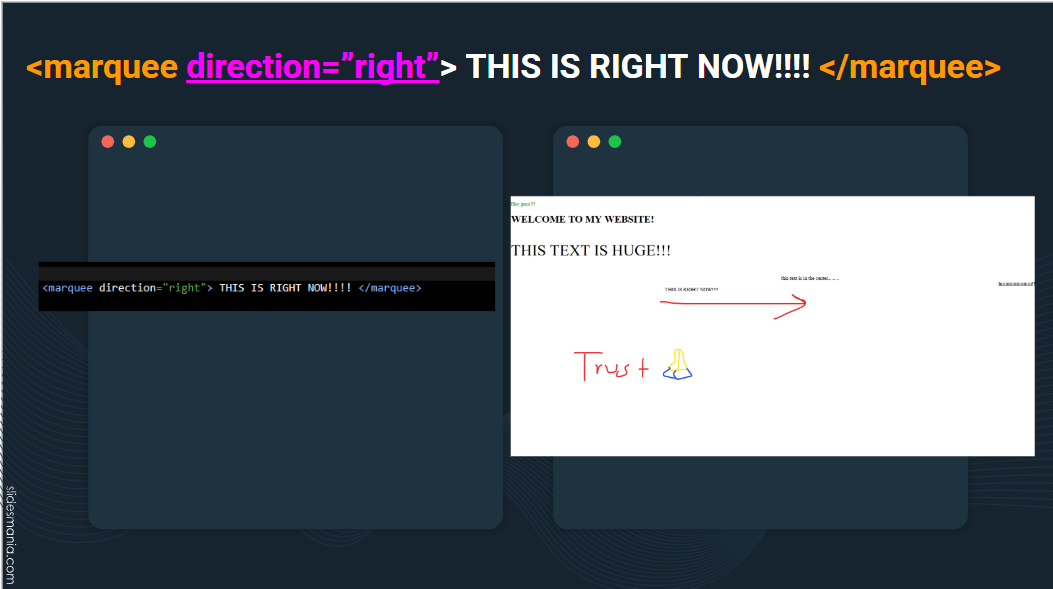Viewport: 1053px width, 589px height.
Task: Open the underlined direction="right" link in title
Action: [x=312, y=67]
